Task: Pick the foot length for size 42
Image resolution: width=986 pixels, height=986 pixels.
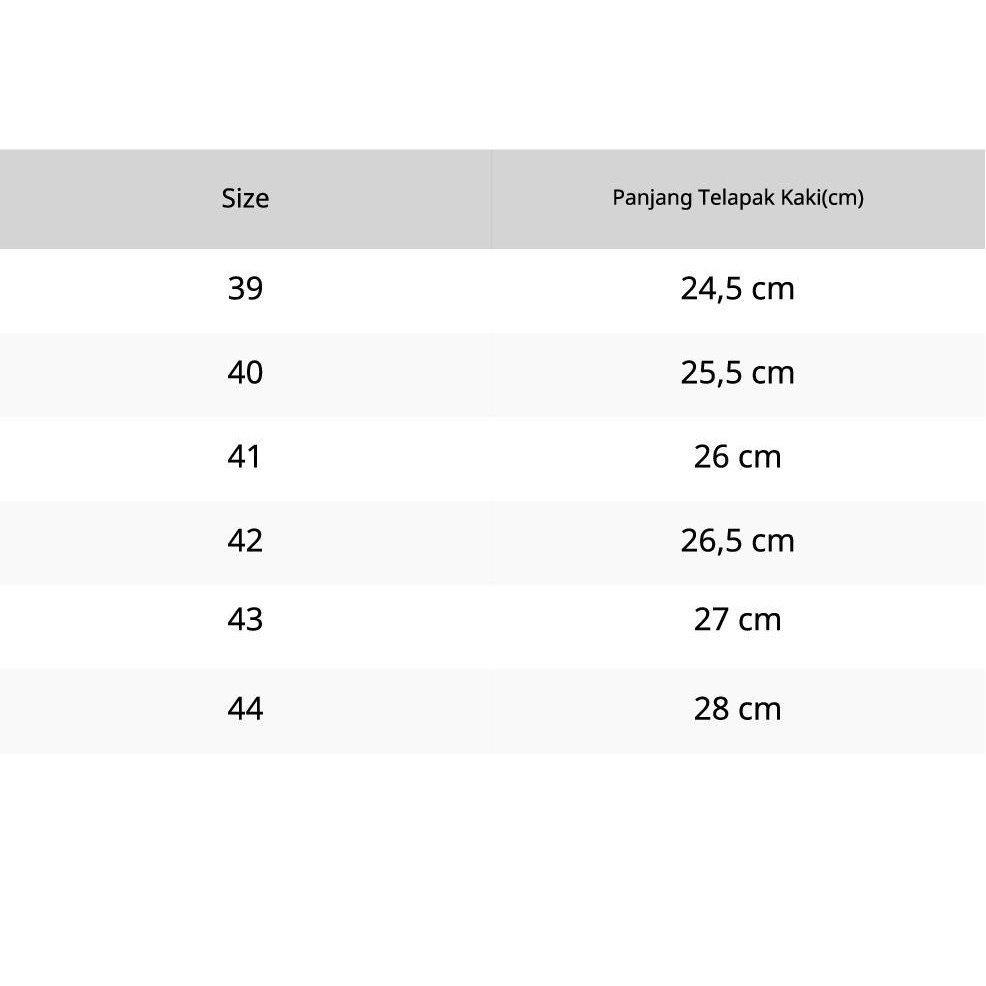Action: point(737,541)
